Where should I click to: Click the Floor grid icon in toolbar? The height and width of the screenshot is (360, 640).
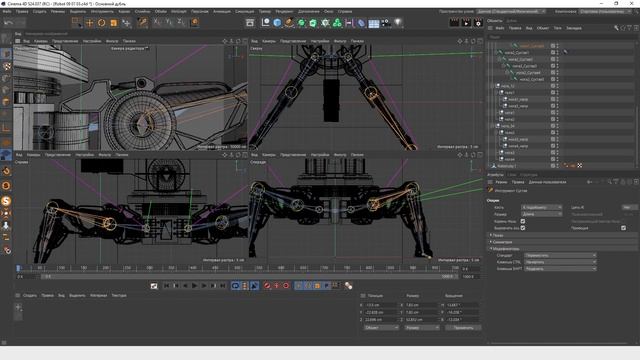[374, 23]
